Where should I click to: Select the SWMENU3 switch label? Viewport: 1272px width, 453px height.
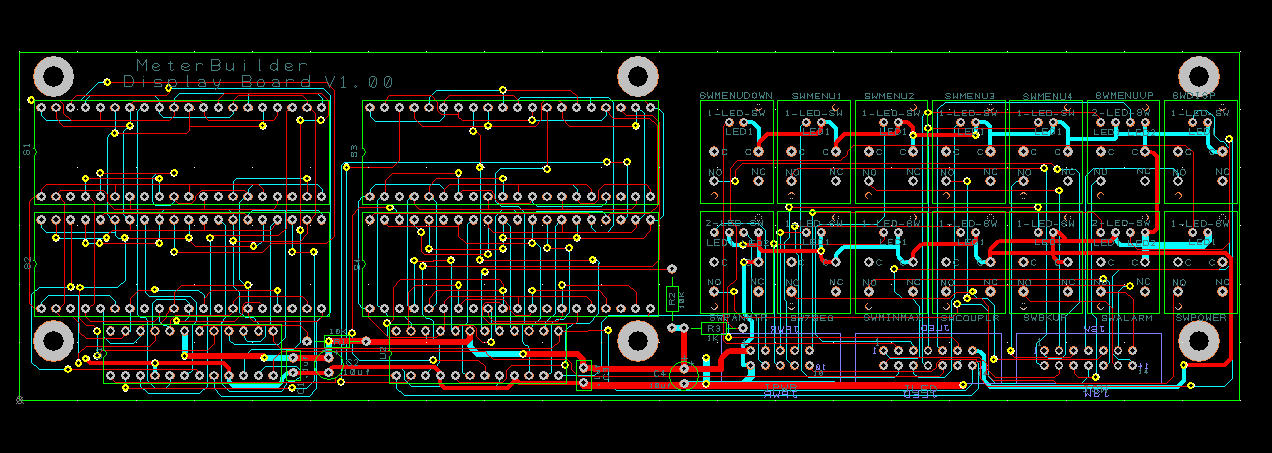coord(969,95)
